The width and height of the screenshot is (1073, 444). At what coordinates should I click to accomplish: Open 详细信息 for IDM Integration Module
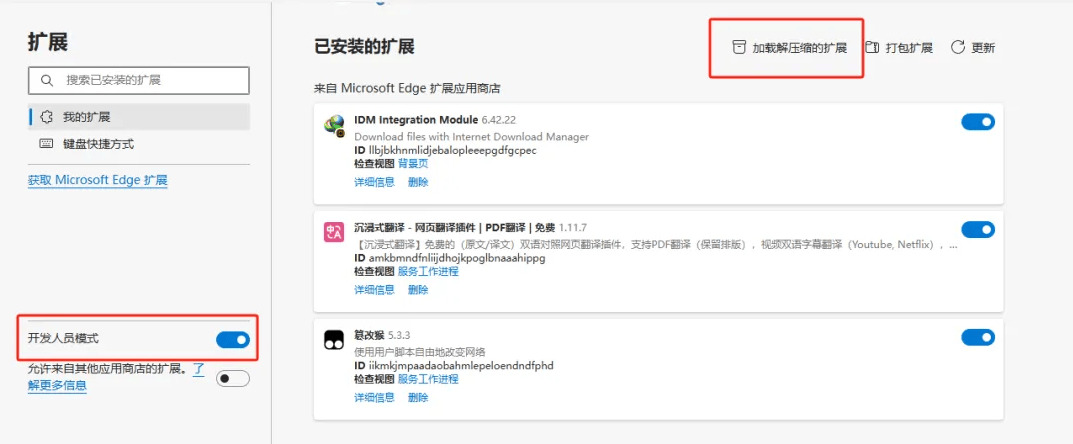point(374,183)
